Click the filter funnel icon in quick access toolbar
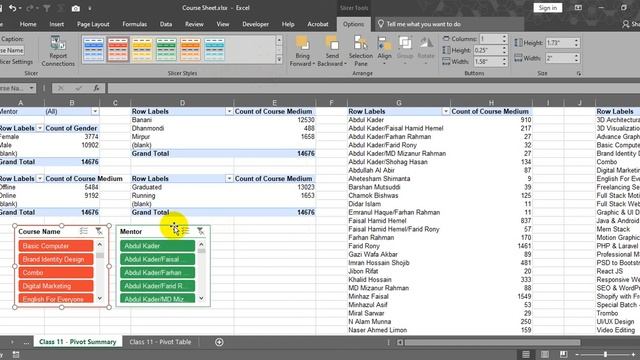 (x=47, y=8)
